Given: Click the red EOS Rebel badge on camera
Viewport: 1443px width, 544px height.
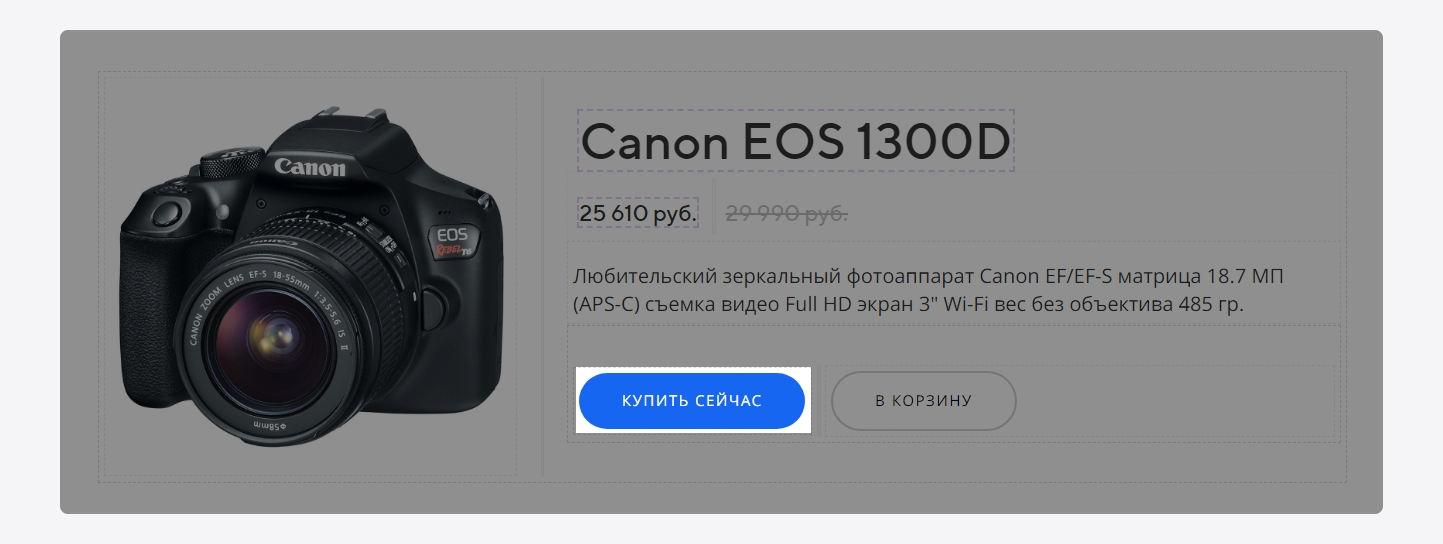Looking at the screenshot, I should point(454,243).
